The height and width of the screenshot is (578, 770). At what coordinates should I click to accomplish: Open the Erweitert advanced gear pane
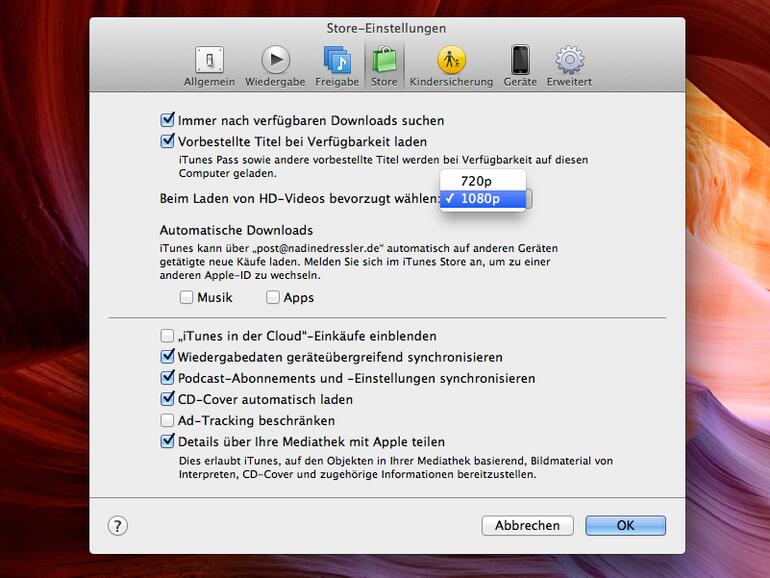coord(569,66)
